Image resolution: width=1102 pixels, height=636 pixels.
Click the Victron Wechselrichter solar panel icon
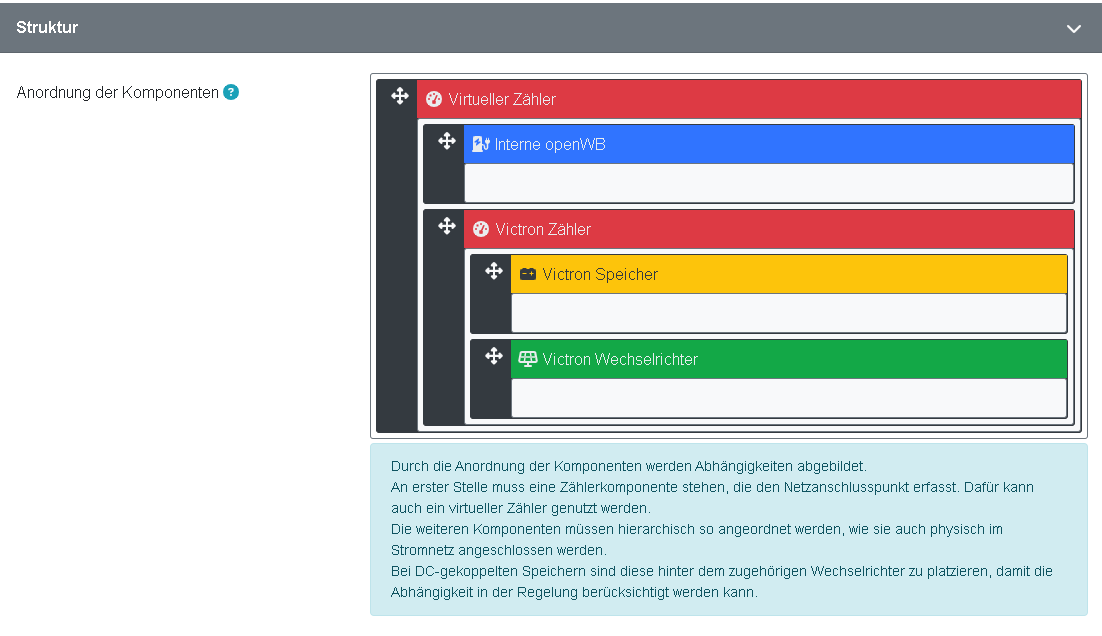[528, 359]
